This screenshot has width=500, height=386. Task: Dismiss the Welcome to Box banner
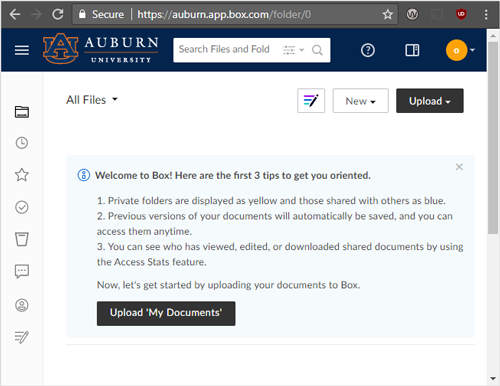tap(459, 167)
